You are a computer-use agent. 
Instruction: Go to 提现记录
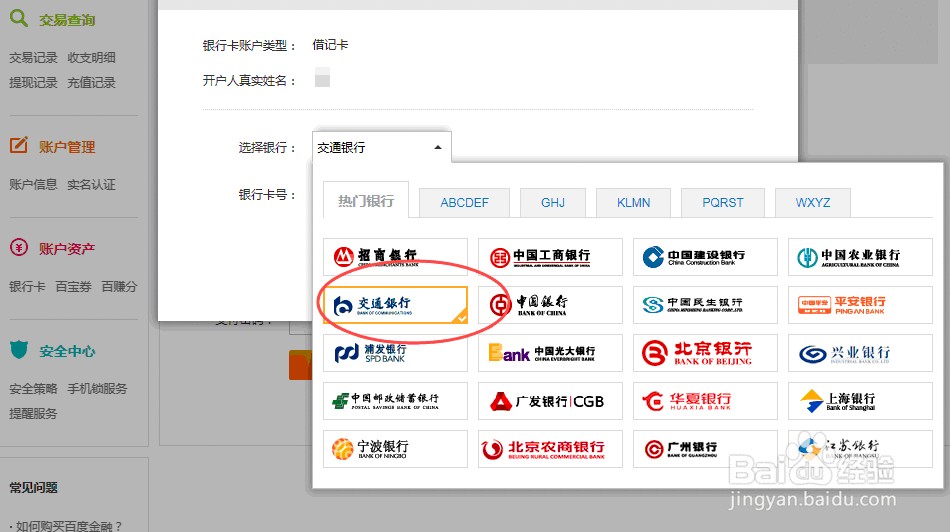pyautogui.click(x=33, y=82)
